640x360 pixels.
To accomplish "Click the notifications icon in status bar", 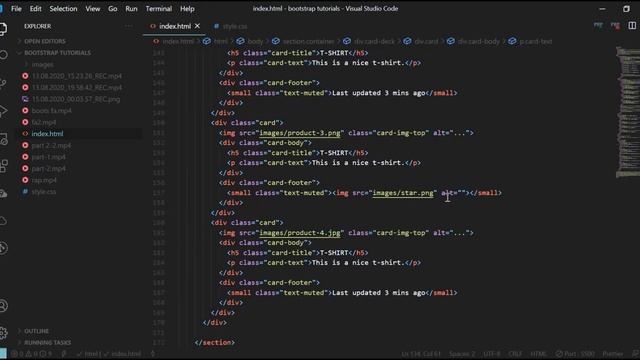I will [x=635, y=354].
